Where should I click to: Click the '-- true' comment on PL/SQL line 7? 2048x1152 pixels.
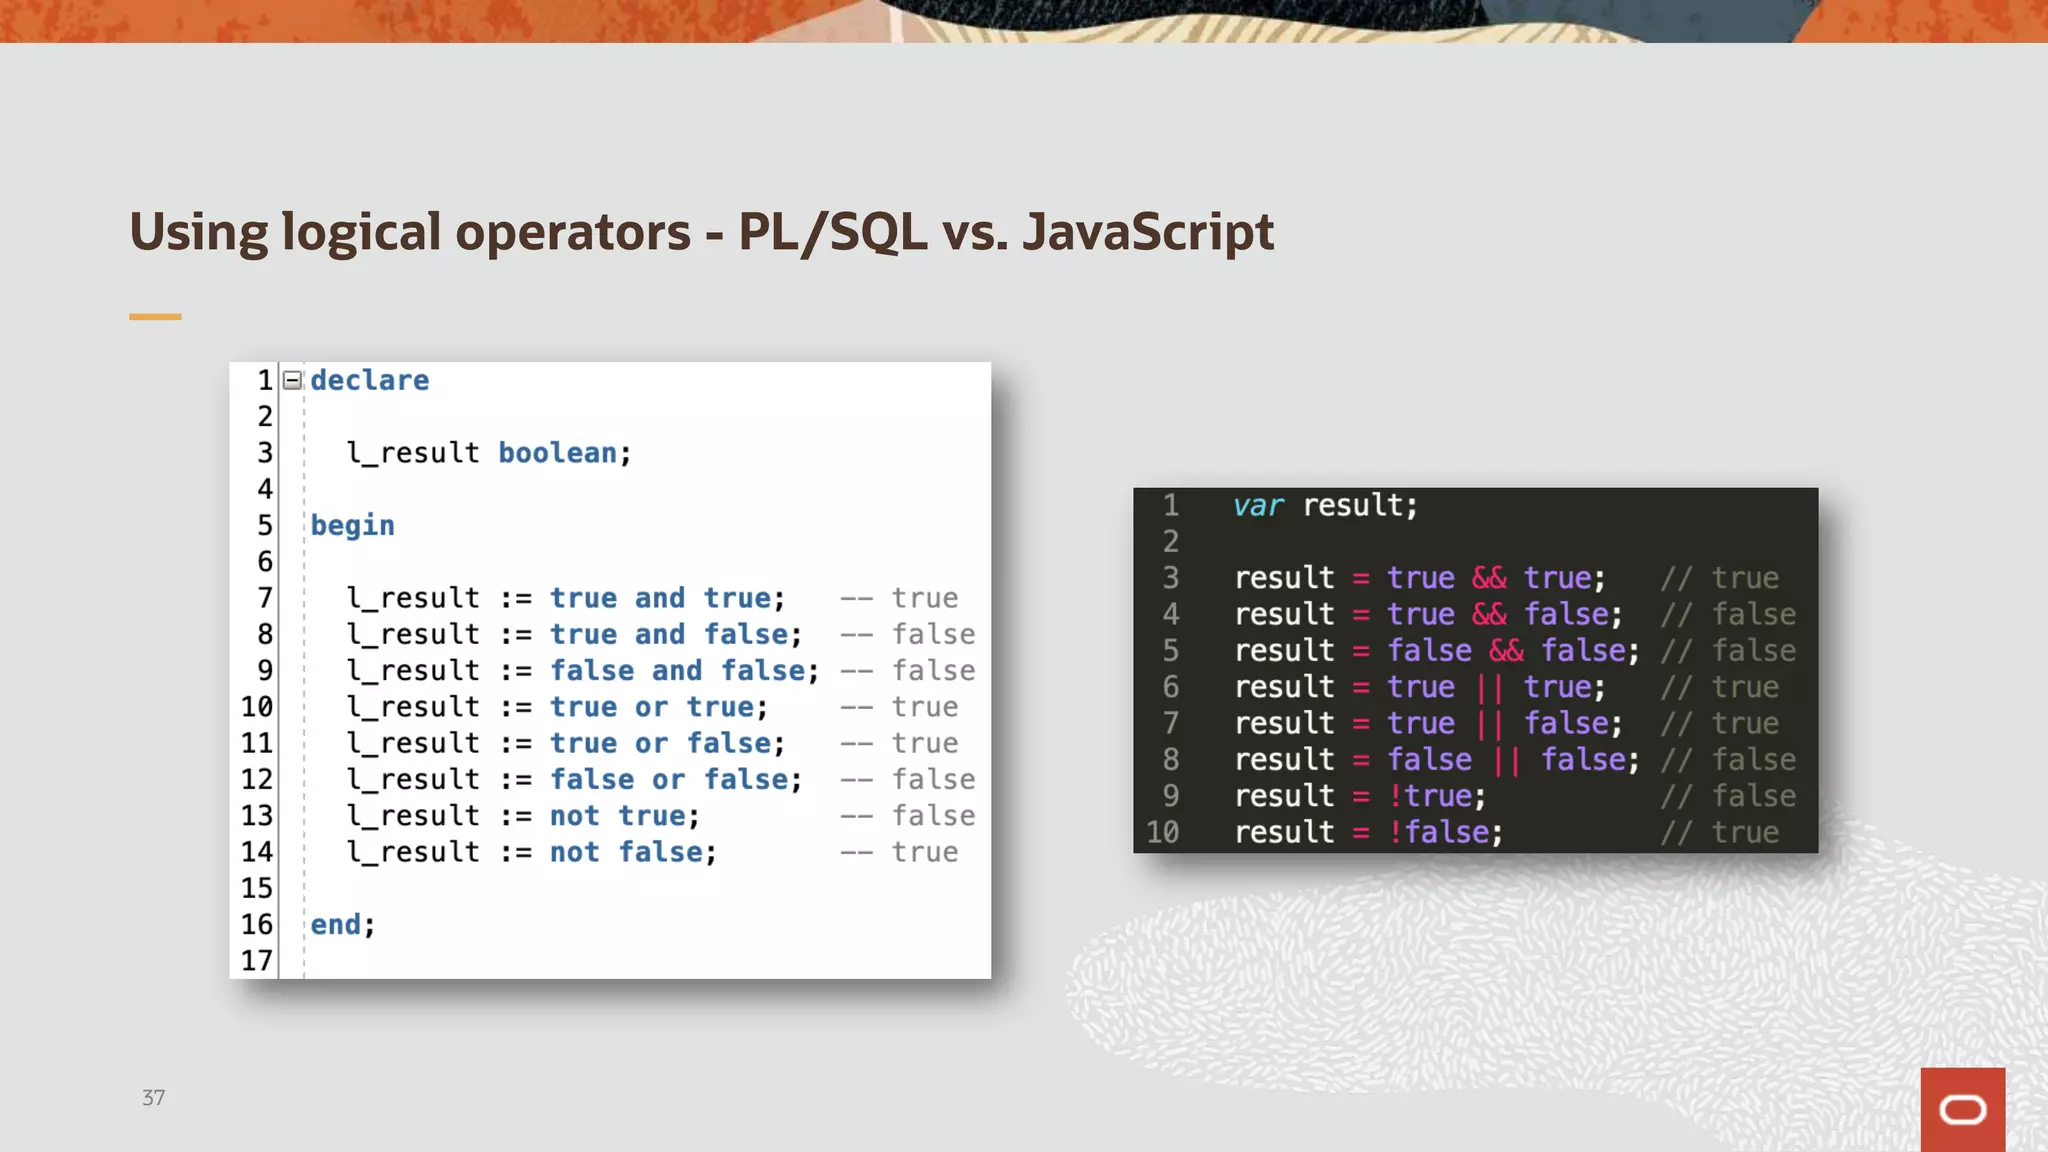coord(899,598)
